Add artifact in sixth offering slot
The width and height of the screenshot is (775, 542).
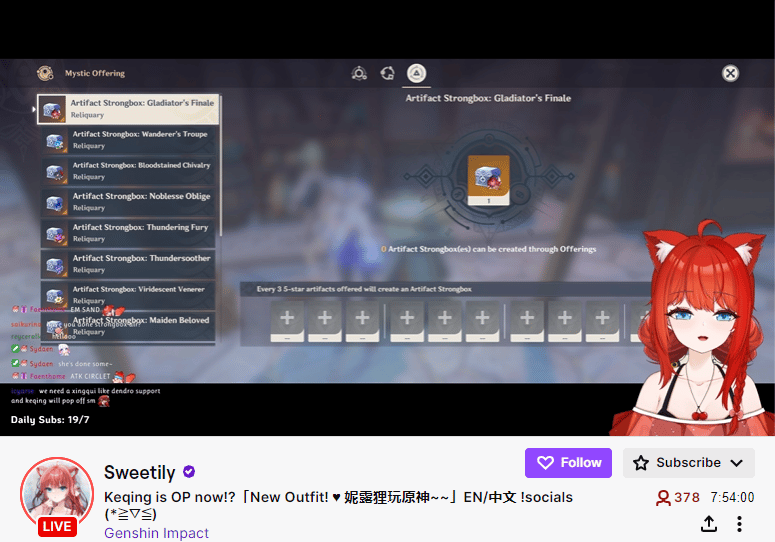click(482, 321)
